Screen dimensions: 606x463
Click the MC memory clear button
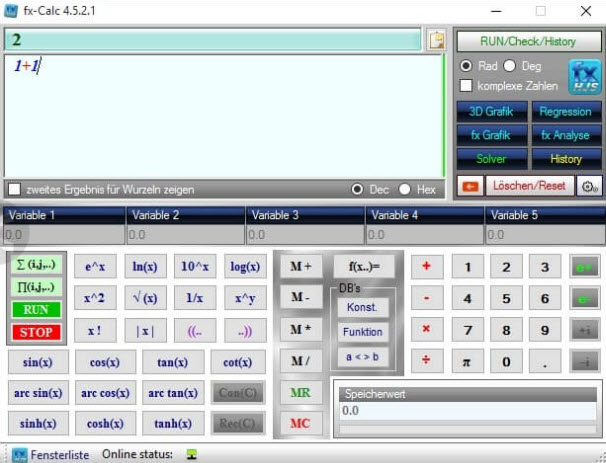(301, 423)
